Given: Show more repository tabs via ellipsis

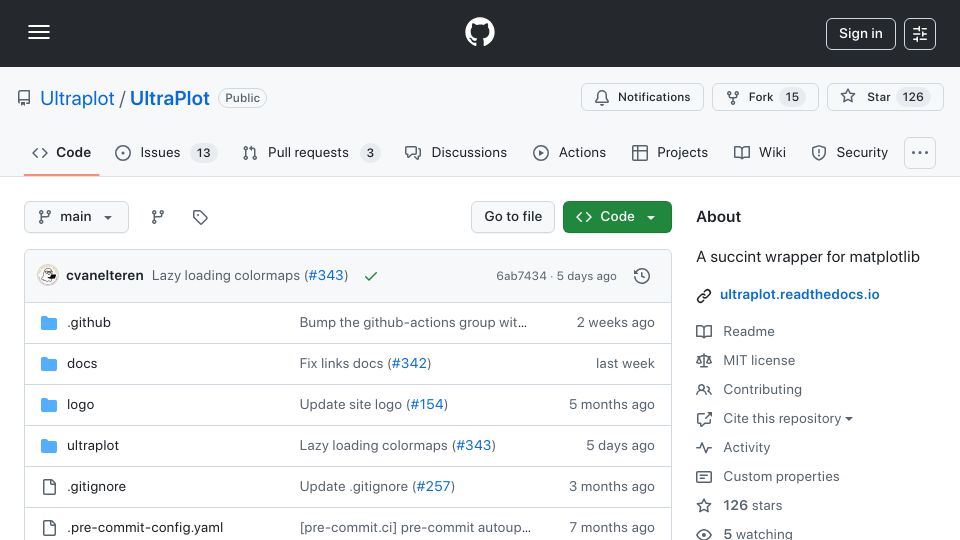Looking at the screenshot, I should click(x=920, y=152).
